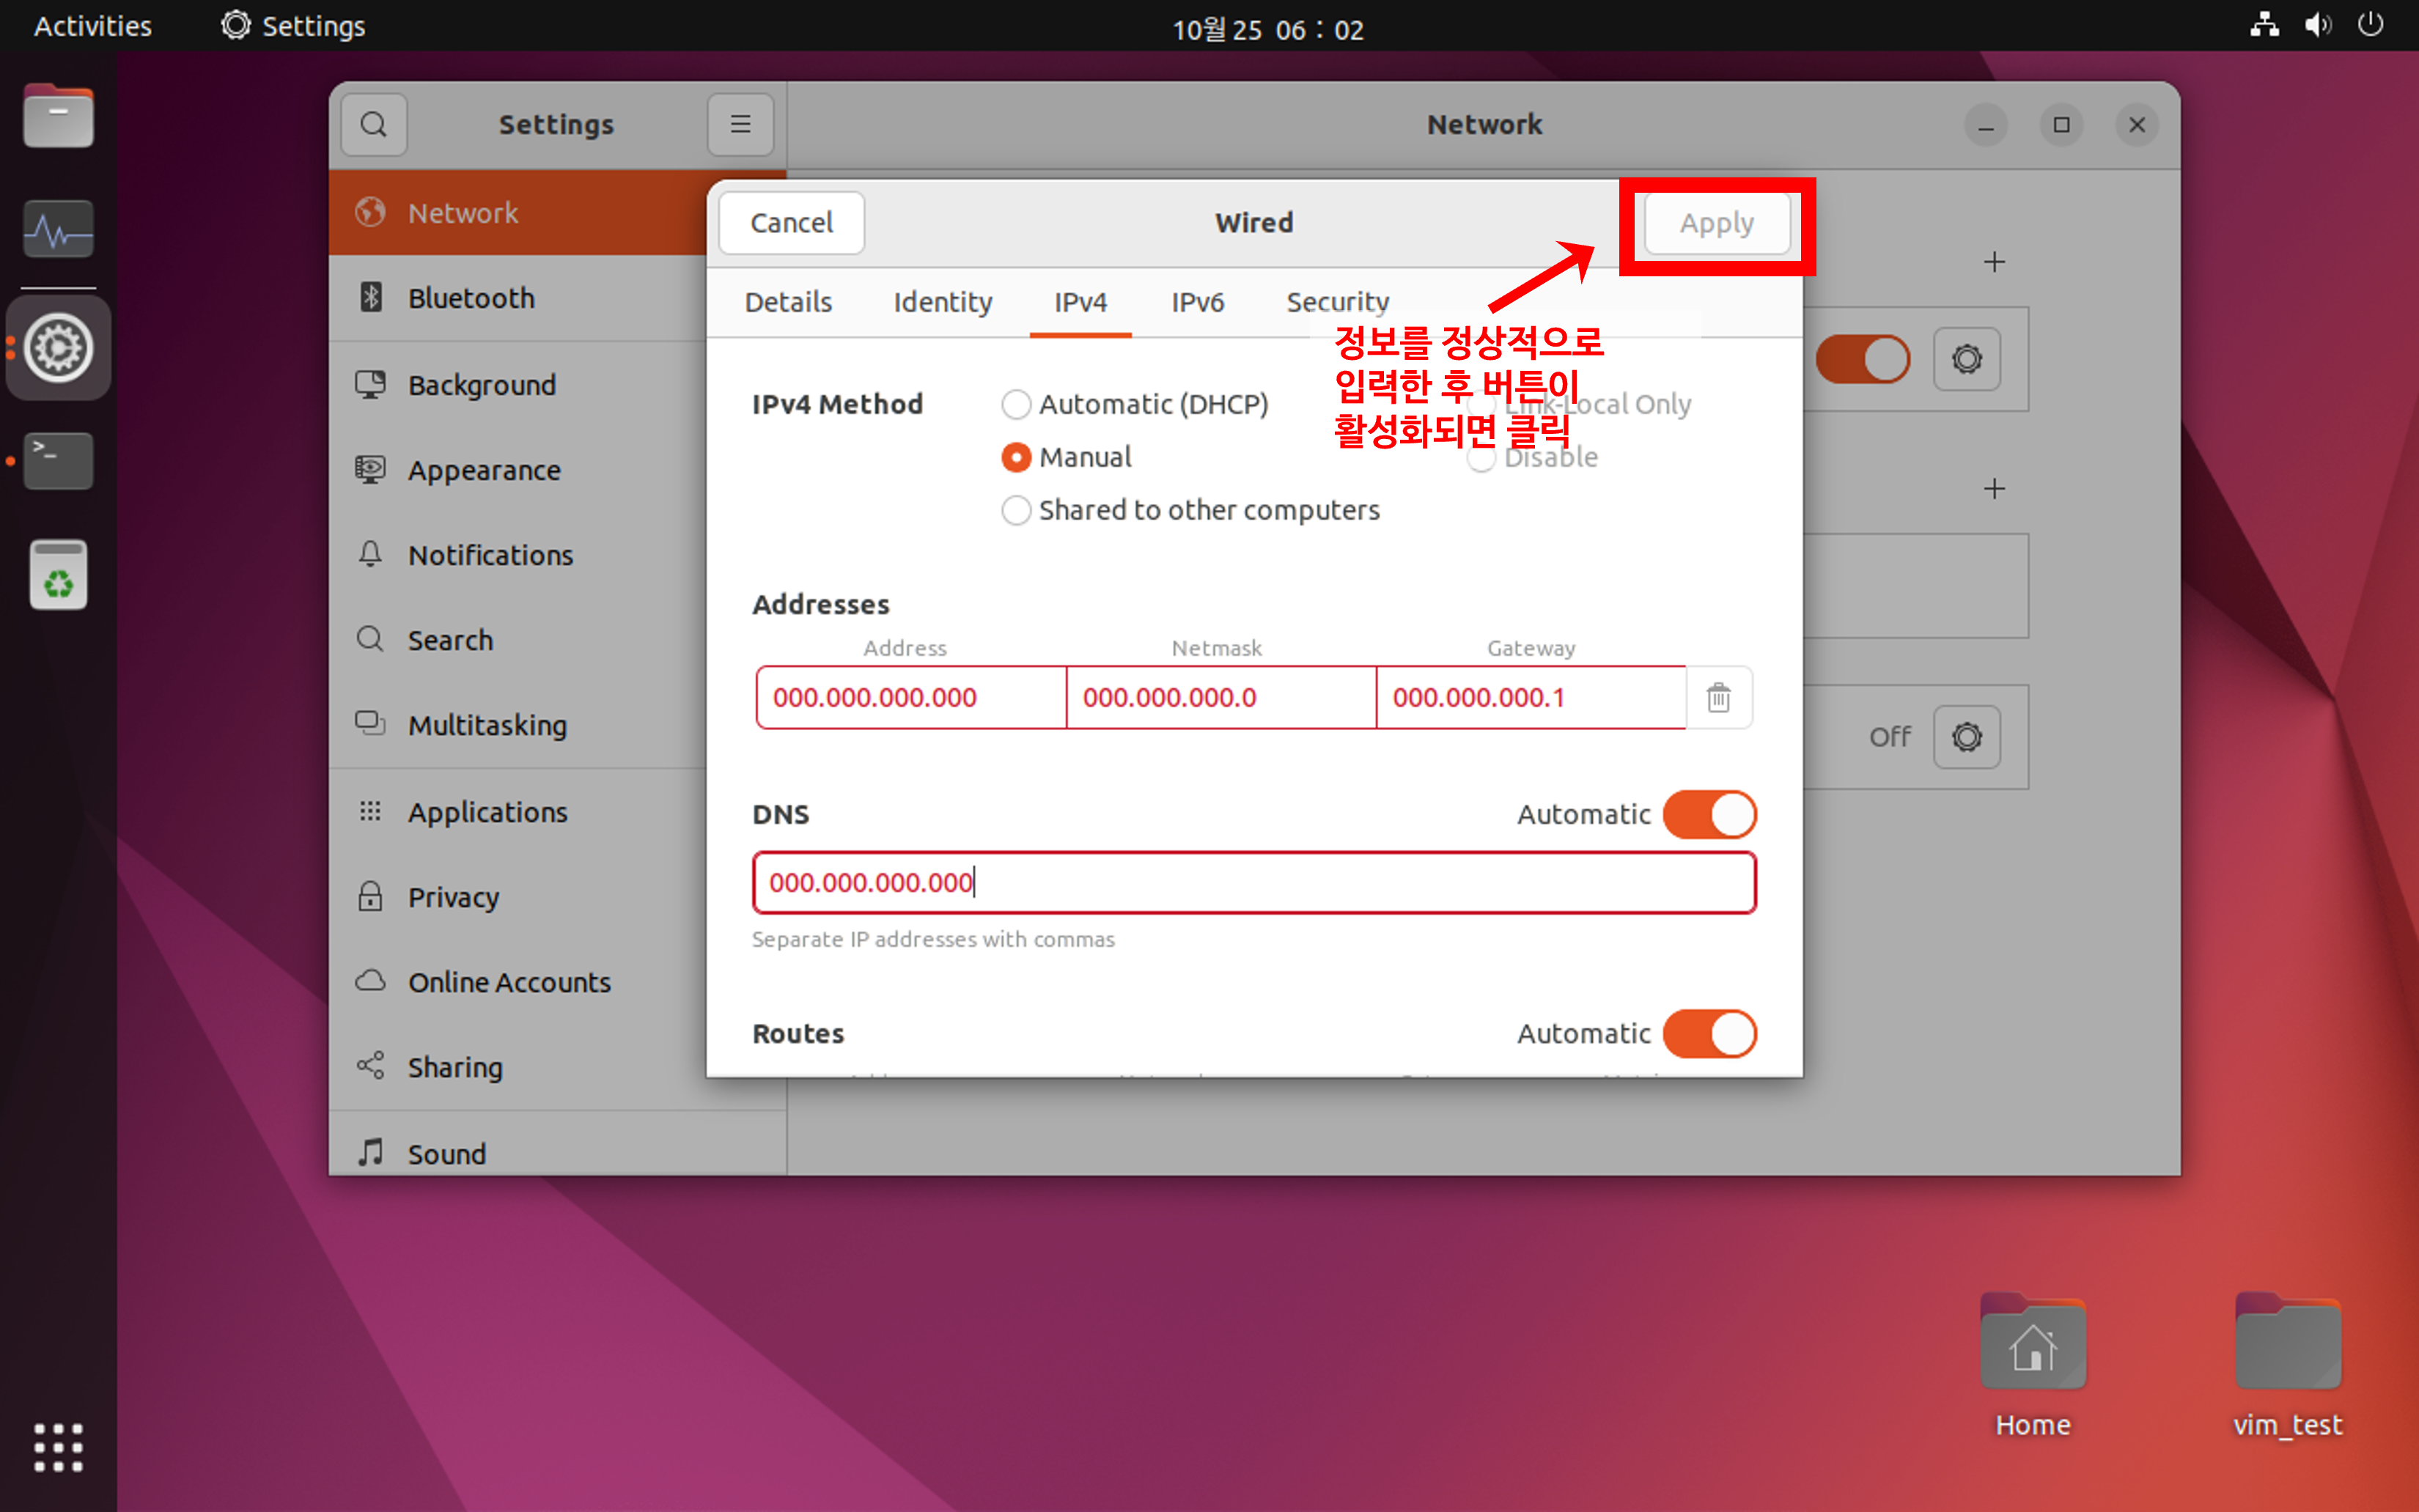Open the Settings search magnifier icon
The height and width of the screenshot is (1512, 2419).
(373, 124)
